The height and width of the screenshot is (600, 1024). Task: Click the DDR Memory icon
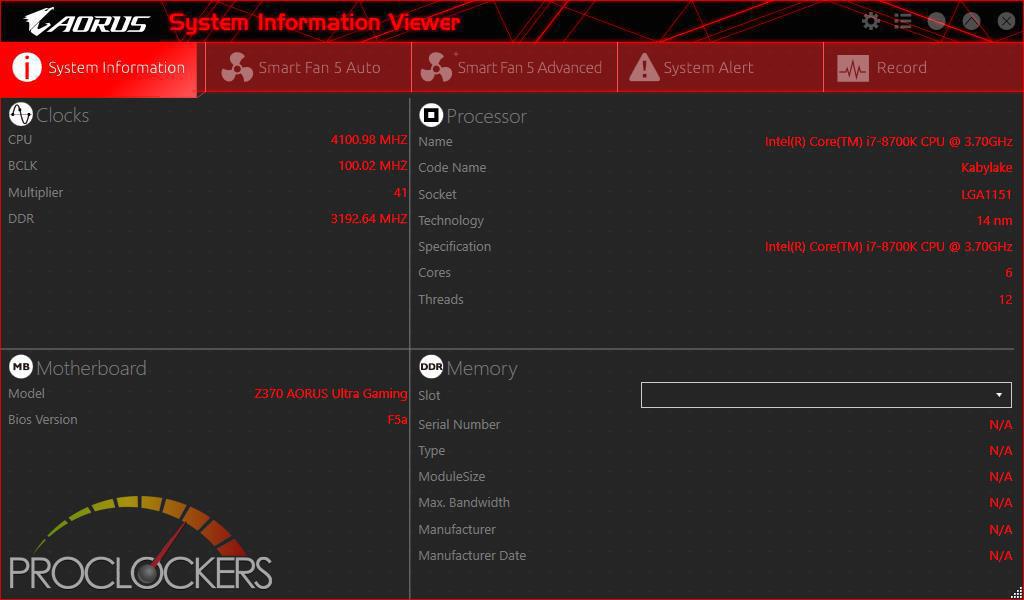(431, 368)
